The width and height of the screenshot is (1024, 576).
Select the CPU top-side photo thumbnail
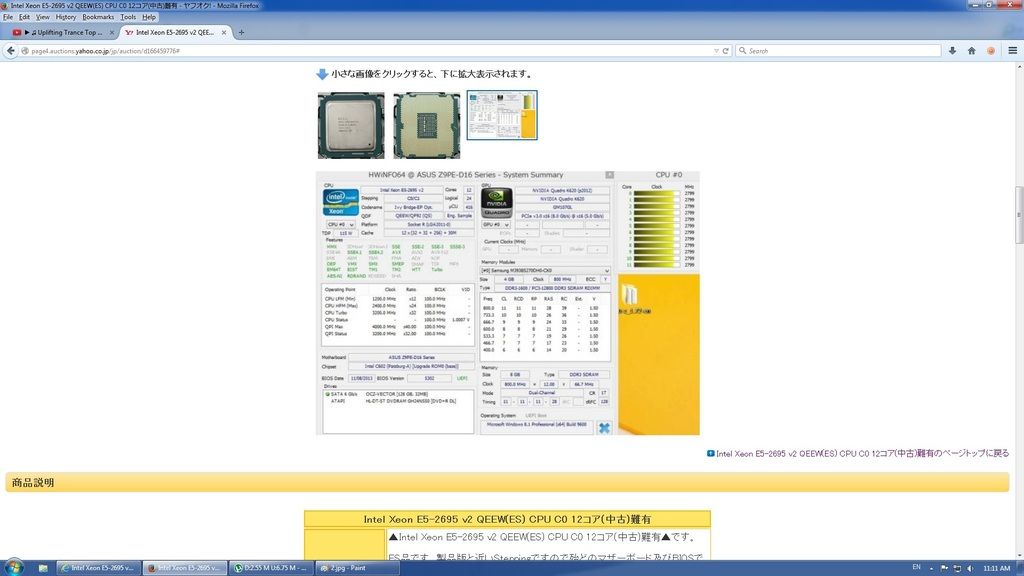350,125
